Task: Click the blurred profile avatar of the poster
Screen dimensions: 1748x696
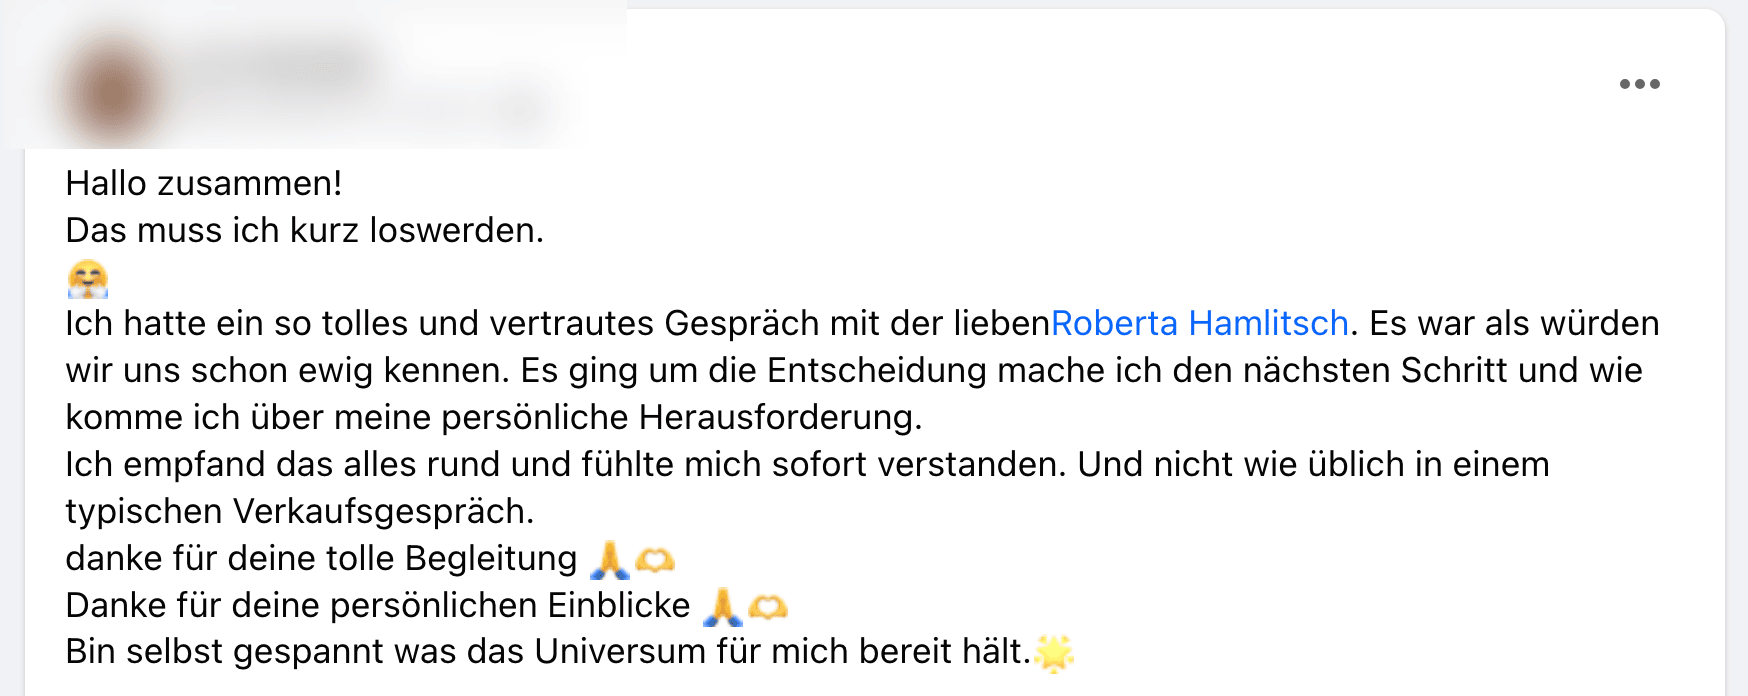Action: pos(112,91)
